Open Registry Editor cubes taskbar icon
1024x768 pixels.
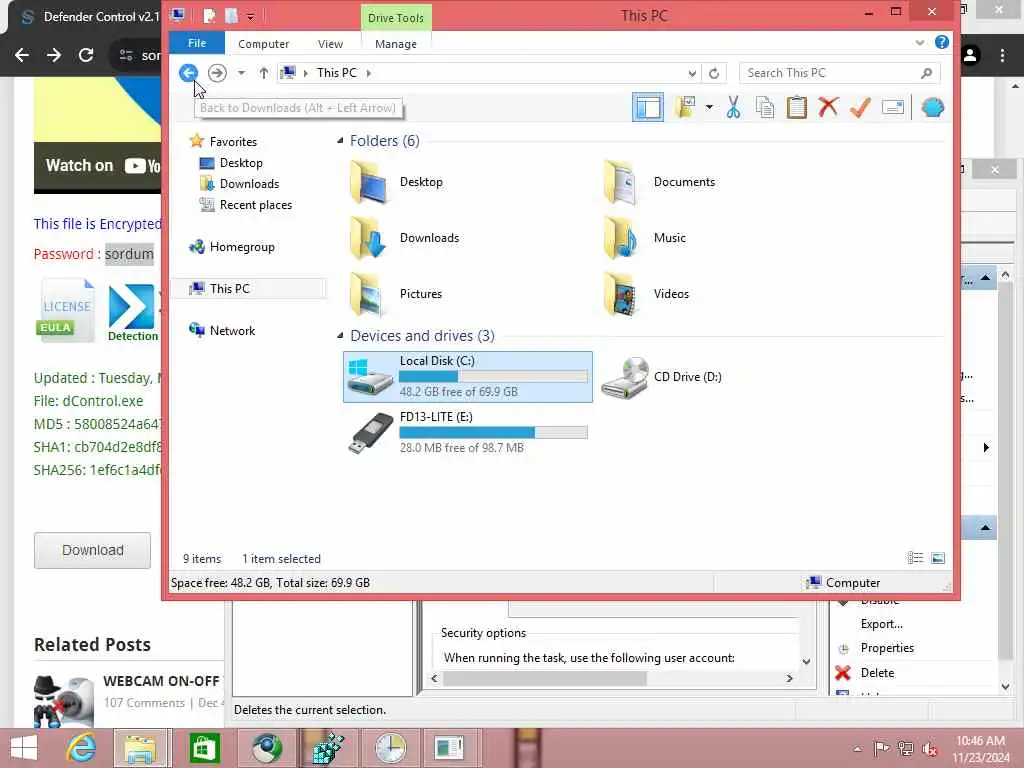click(328, 748)
